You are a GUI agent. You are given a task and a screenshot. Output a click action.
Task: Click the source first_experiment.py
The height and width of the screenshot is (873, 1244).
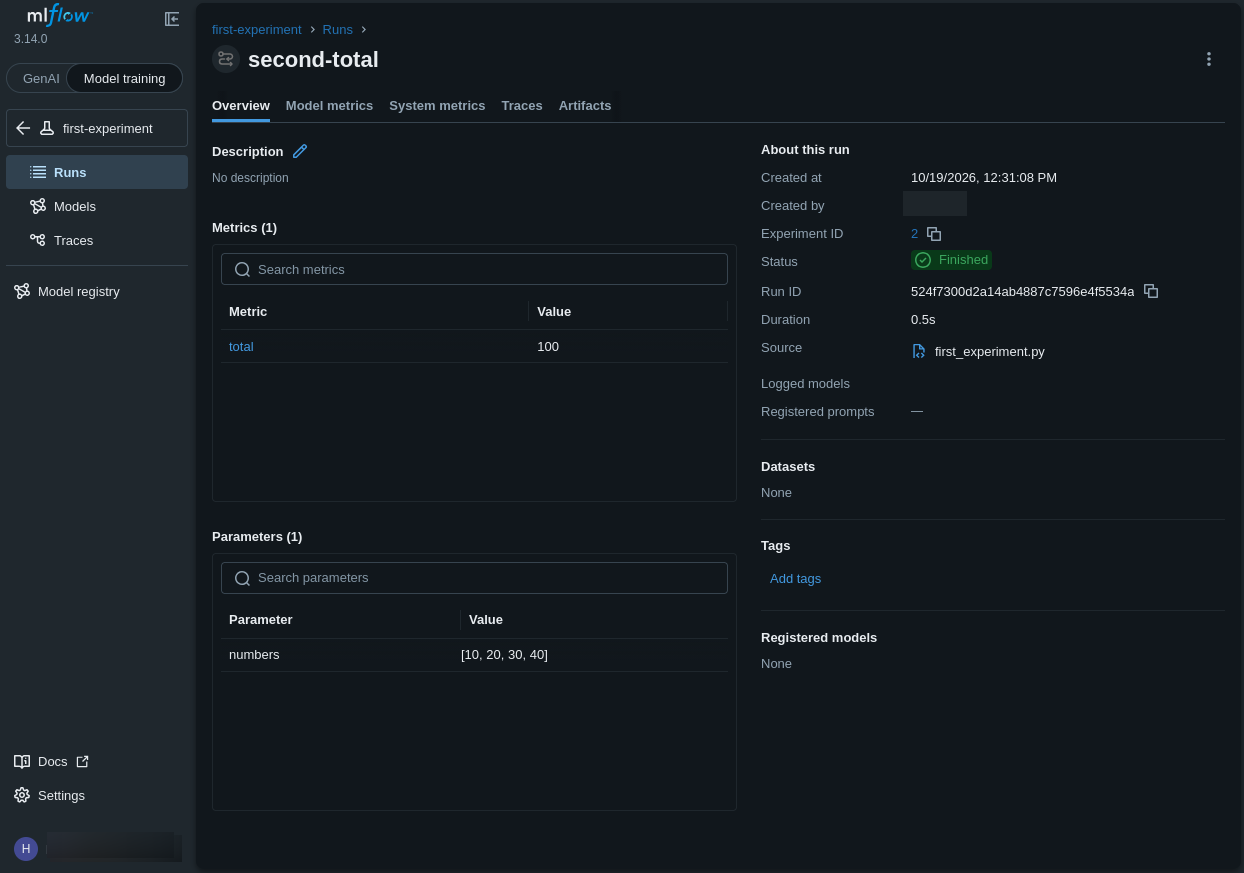coord(990,351)
